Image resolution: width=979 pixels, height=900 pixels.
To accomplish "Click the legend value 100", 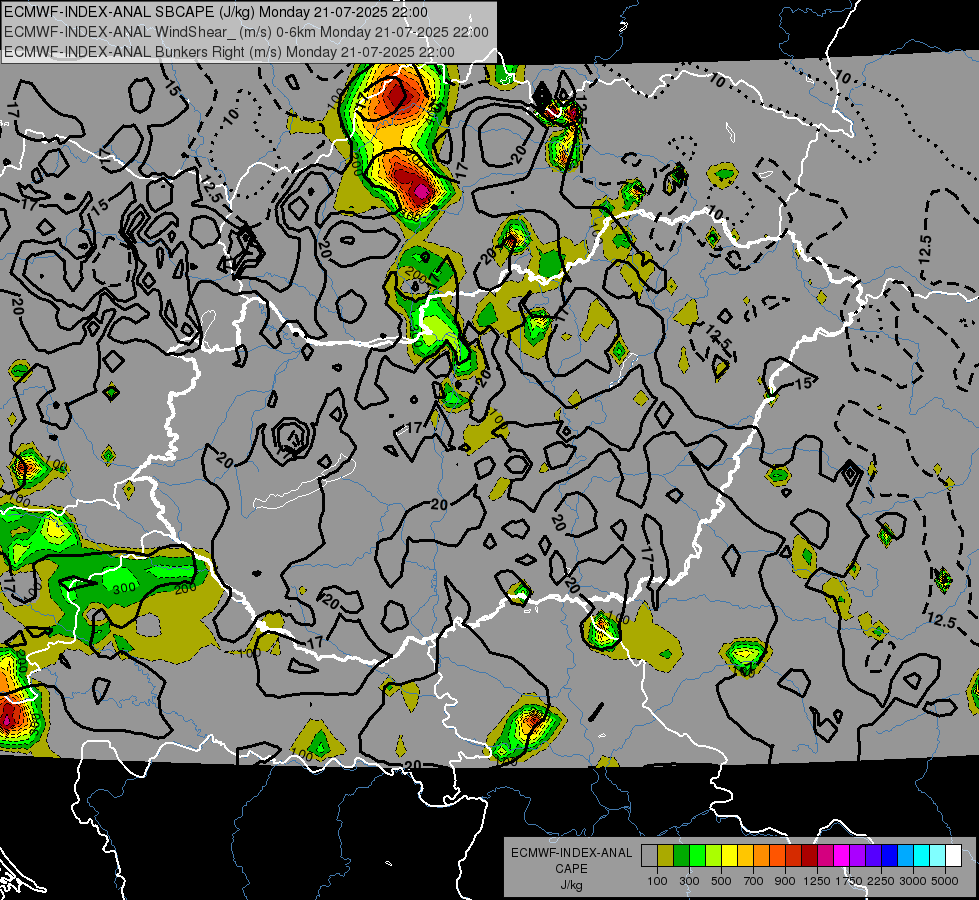I will tap(657, 881).
